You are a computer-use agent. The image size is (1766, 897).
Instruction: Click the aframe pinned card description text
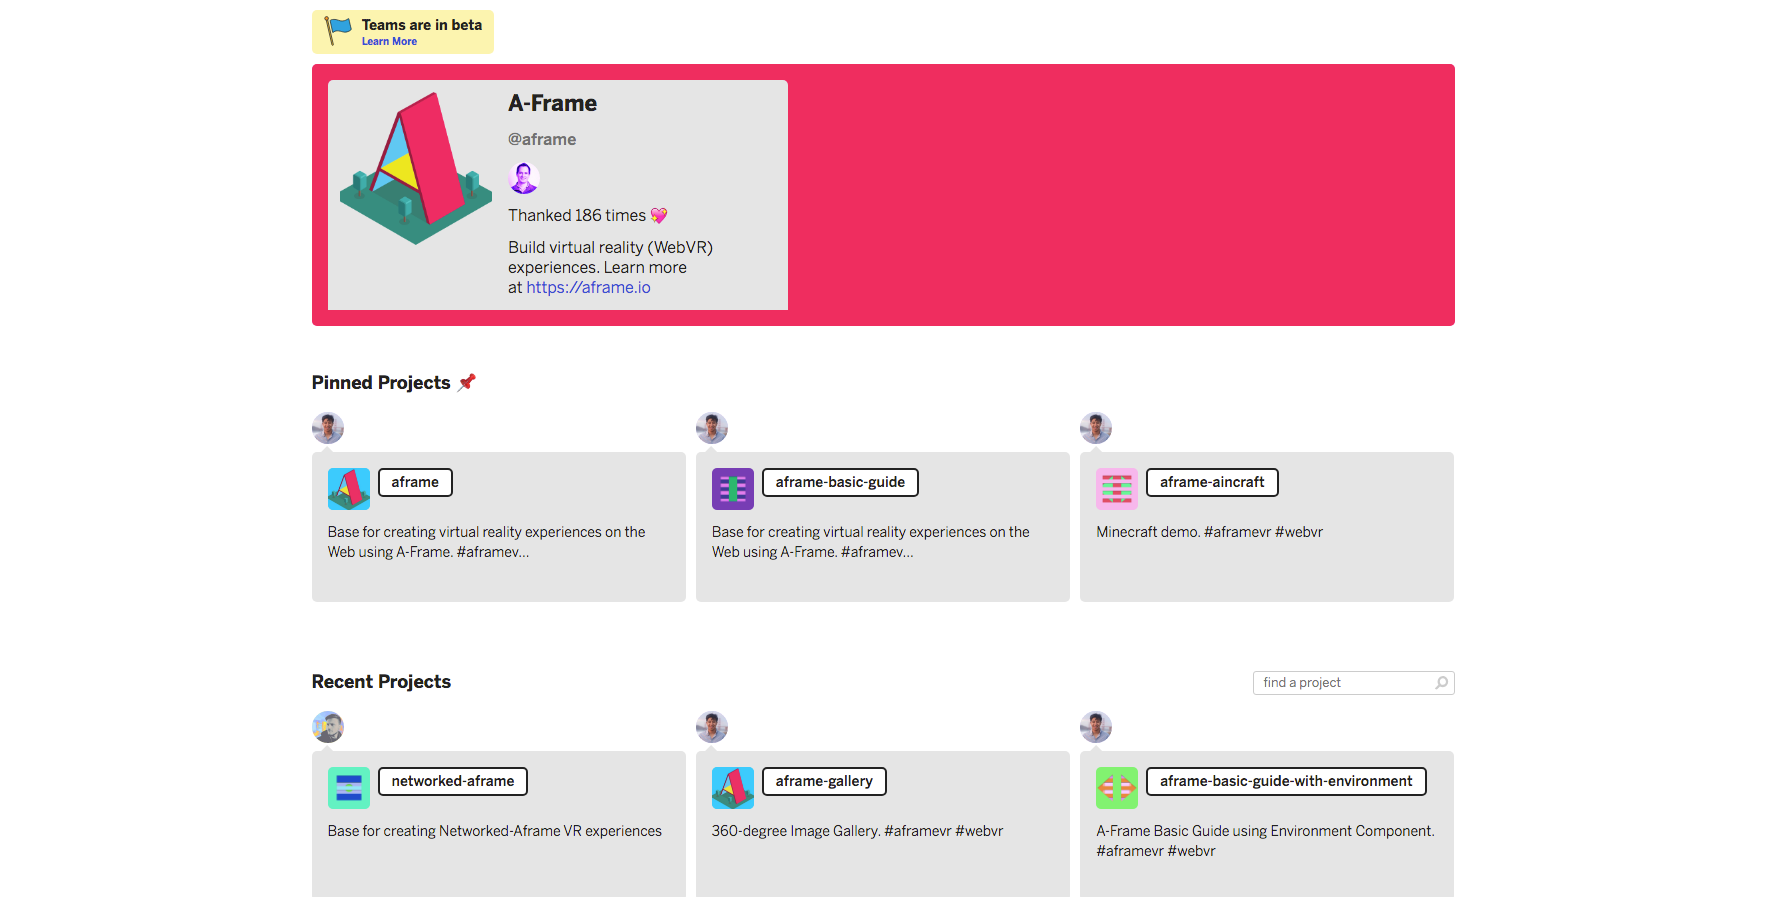point(487,542)
